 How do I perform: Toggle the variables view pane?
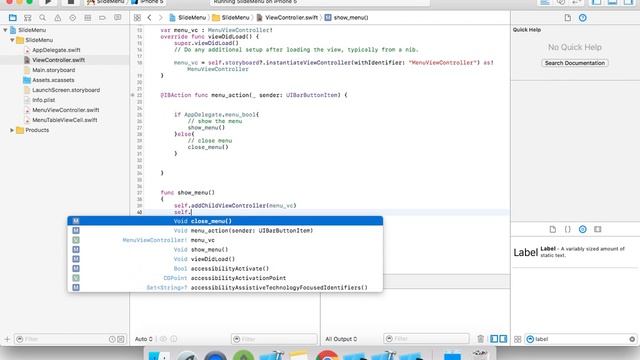pos(494,339)
